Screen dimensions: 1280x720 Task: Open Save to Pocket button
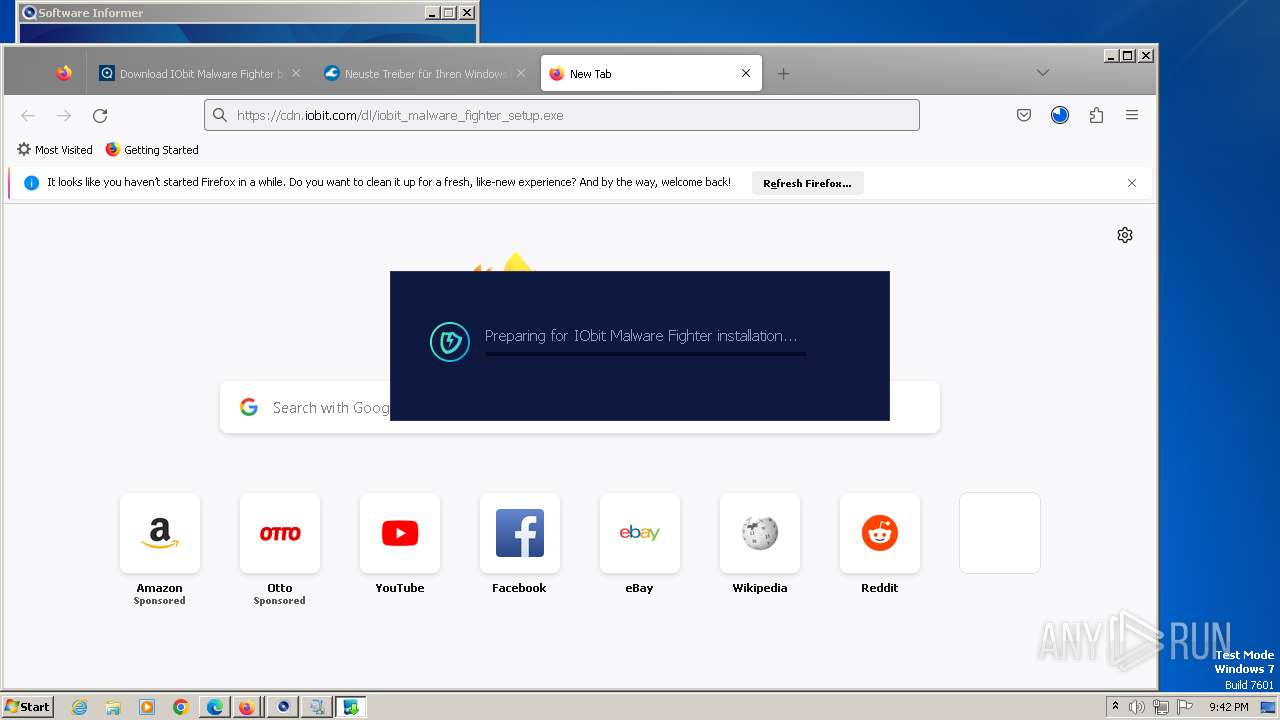(1024, 115)
